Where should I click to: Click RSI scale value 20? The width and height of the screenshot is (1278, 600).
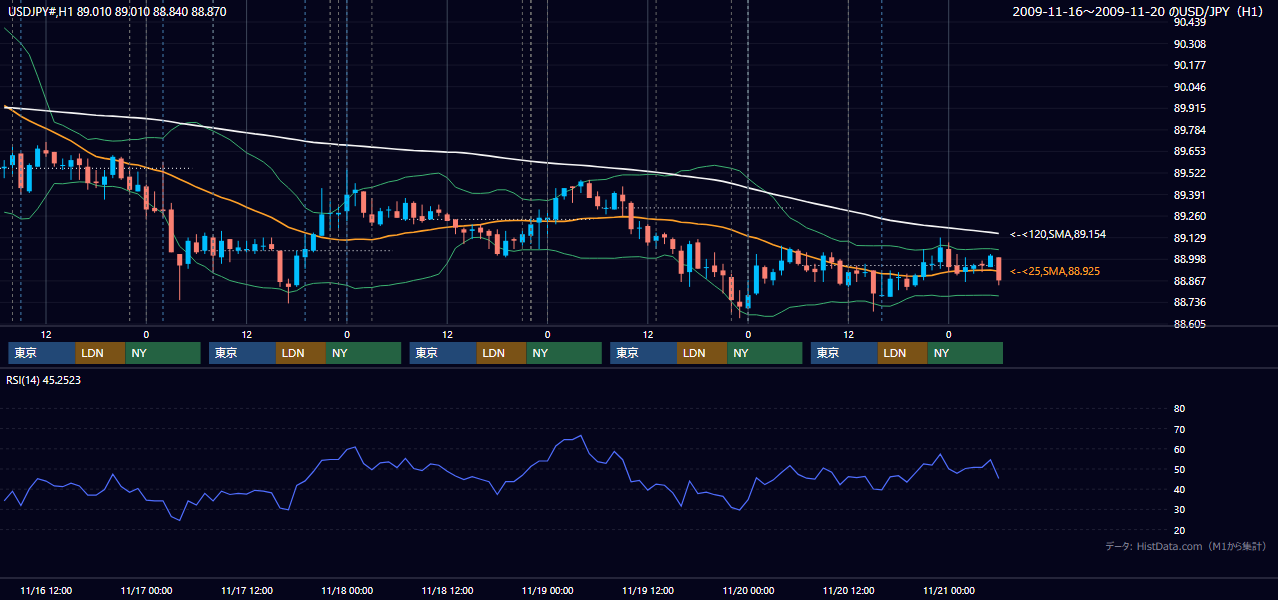click(x=1179, y=530)
